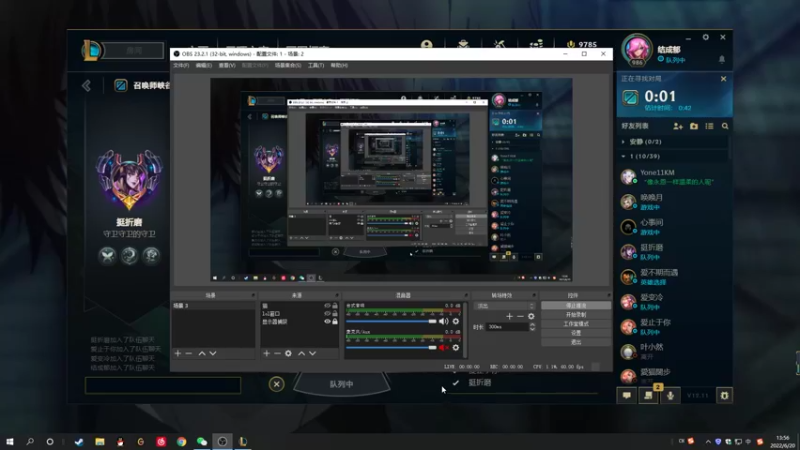
Task: Open the notifications bell in League client
Action: point(722,60)
